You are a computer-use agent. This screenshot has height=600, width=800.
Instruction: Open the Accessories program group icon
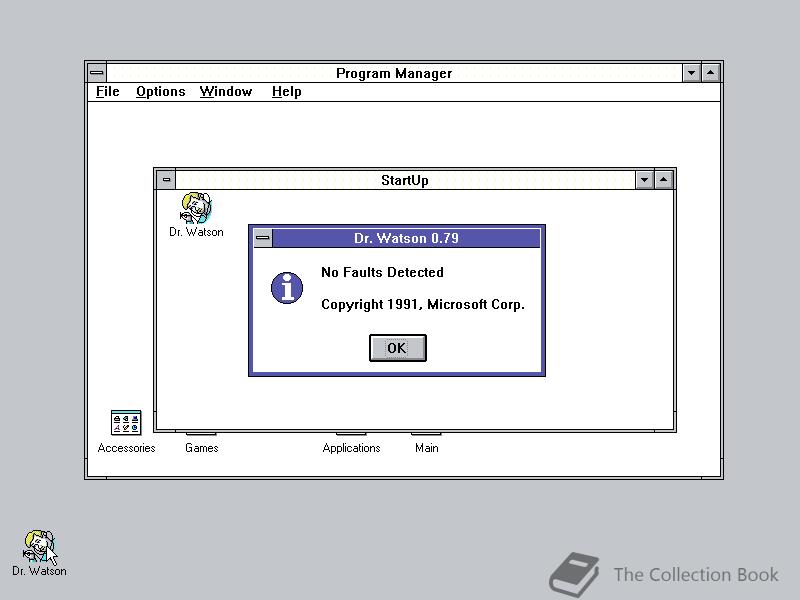click(x=126, y=422)
